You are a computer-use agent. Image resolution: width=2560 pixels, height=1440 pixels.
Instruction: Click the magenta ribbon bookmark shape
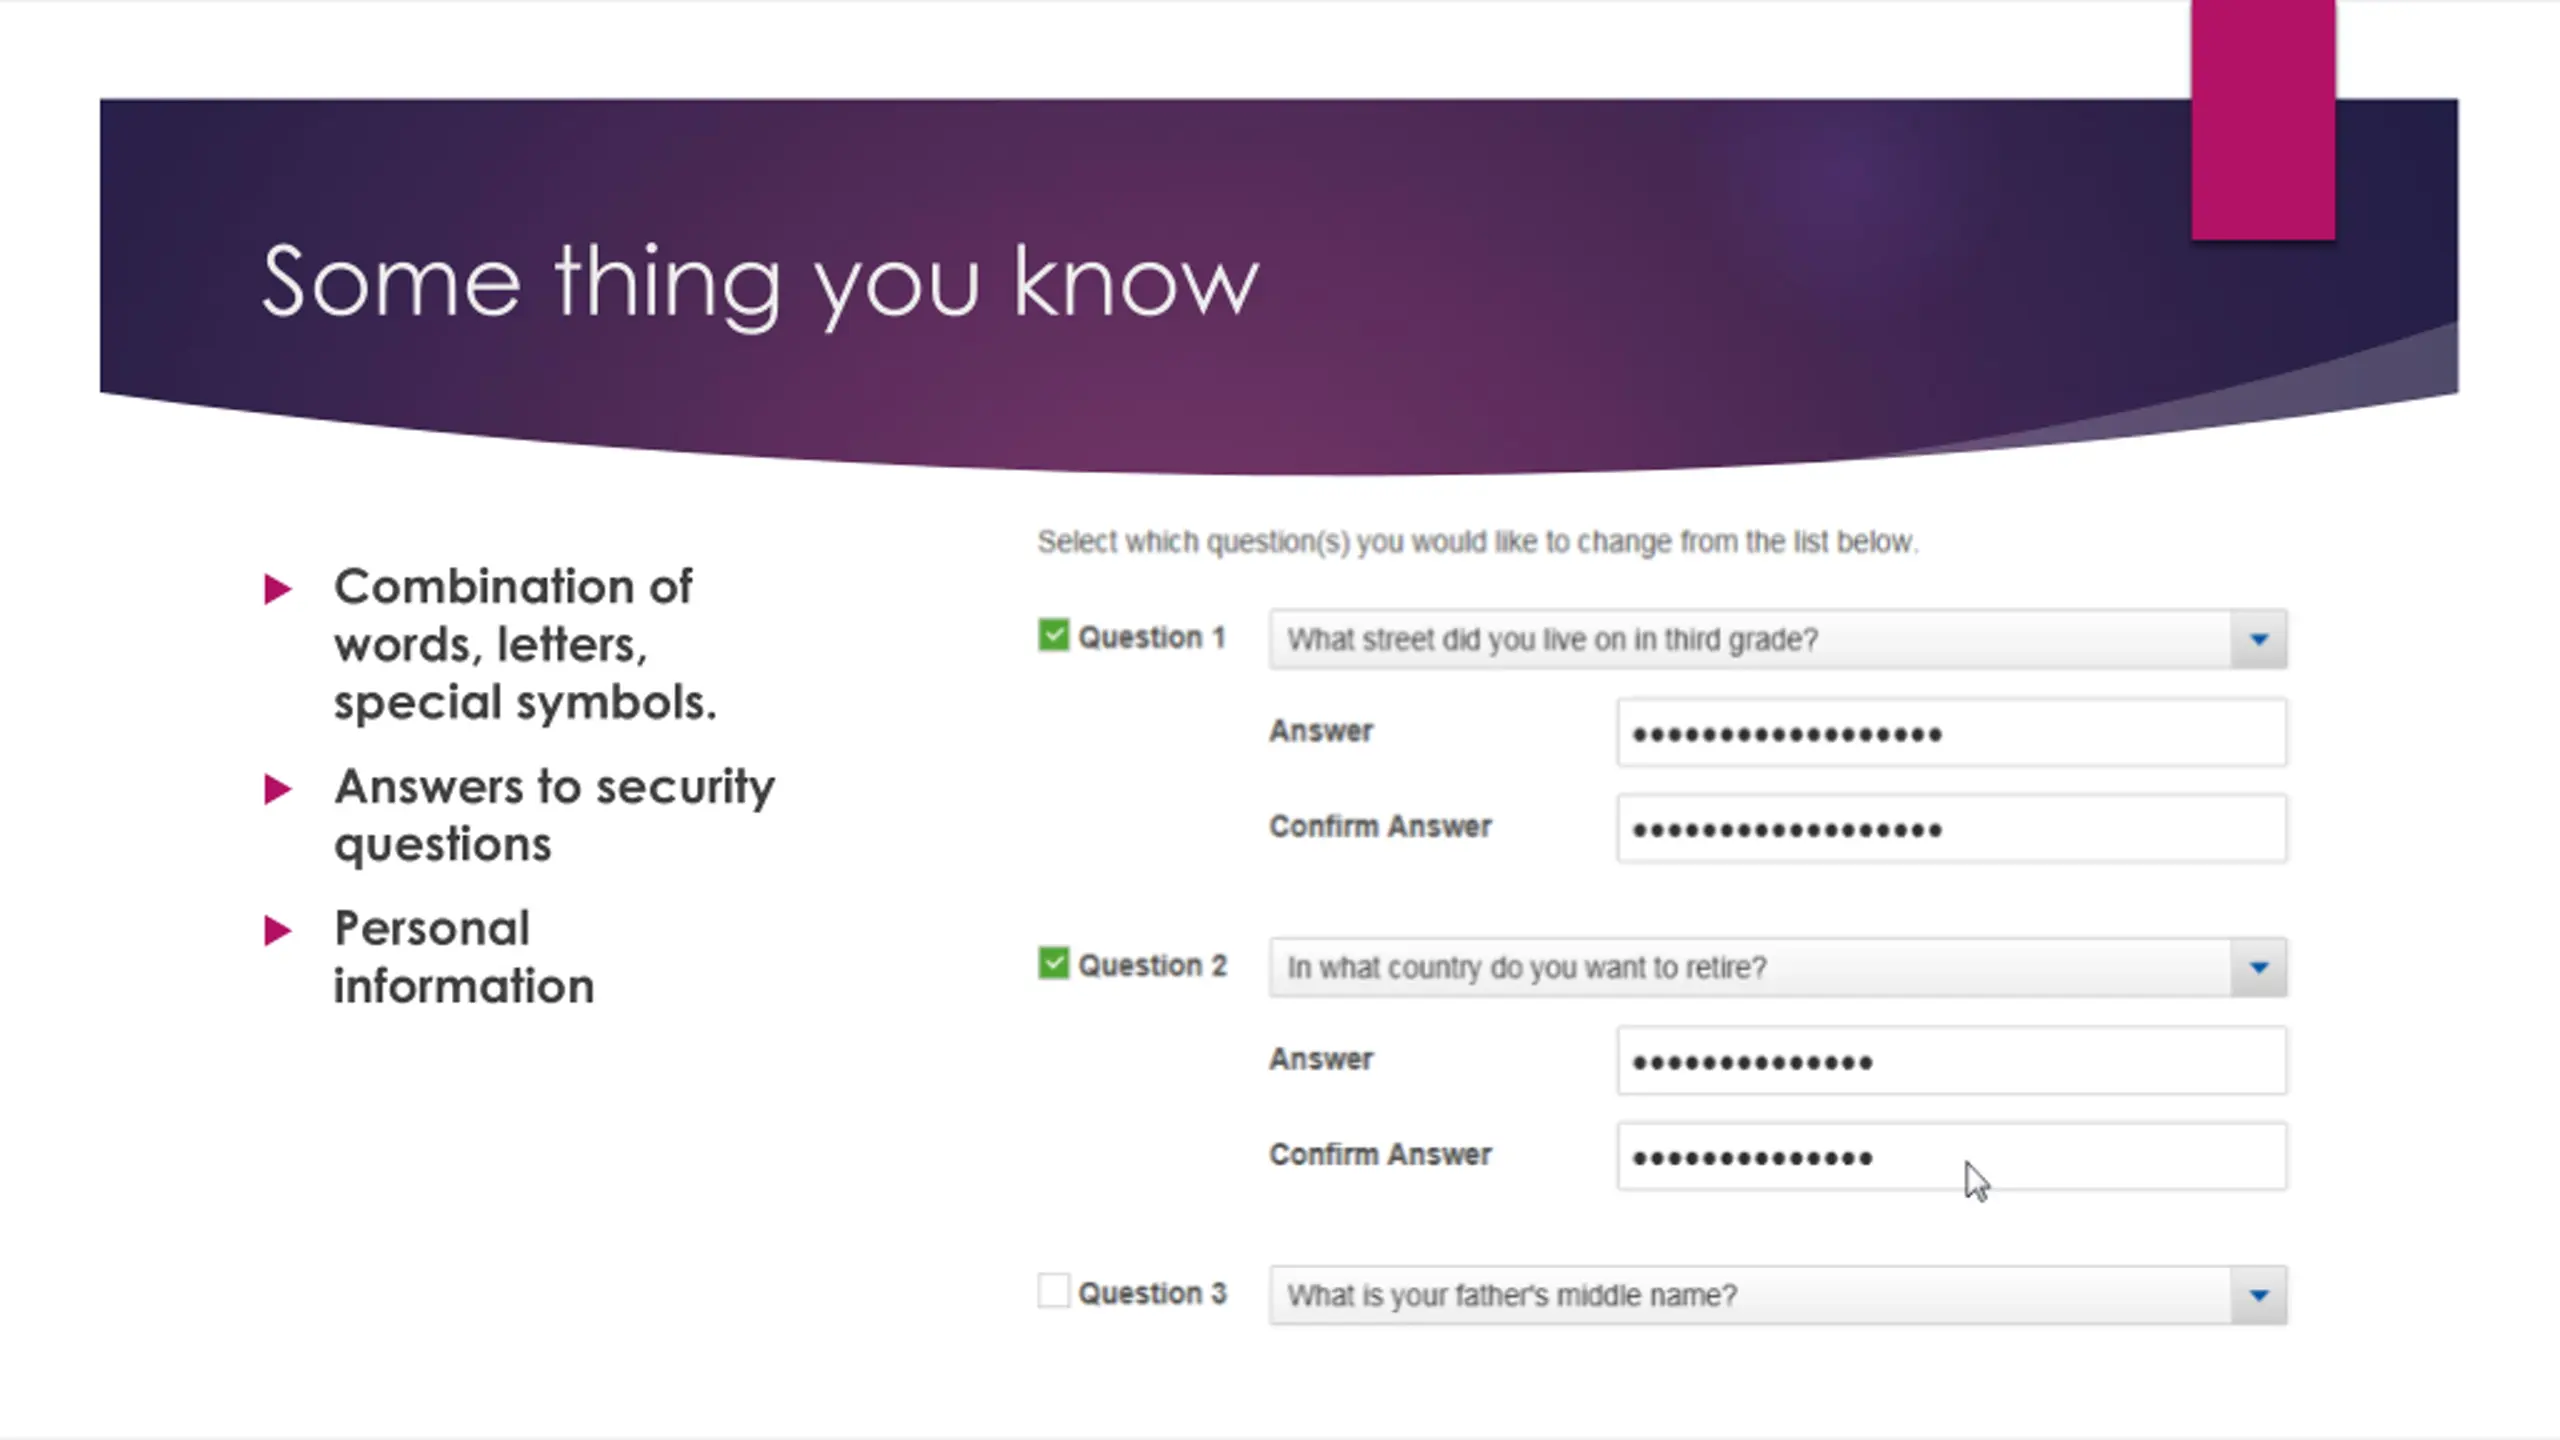pos(2263,120)
